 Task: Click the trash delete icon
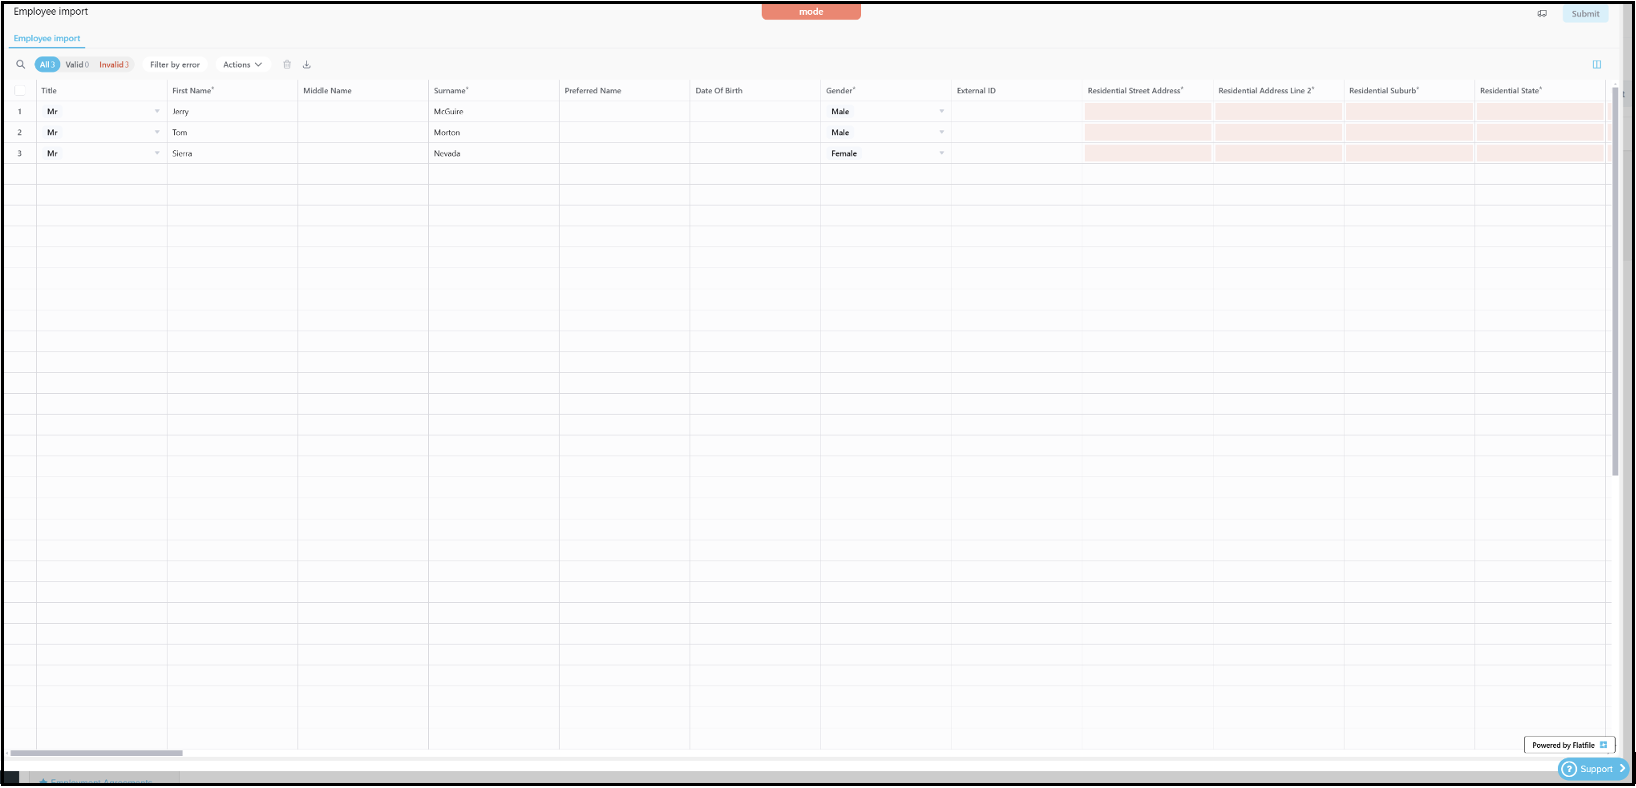[x=287, y=65]
